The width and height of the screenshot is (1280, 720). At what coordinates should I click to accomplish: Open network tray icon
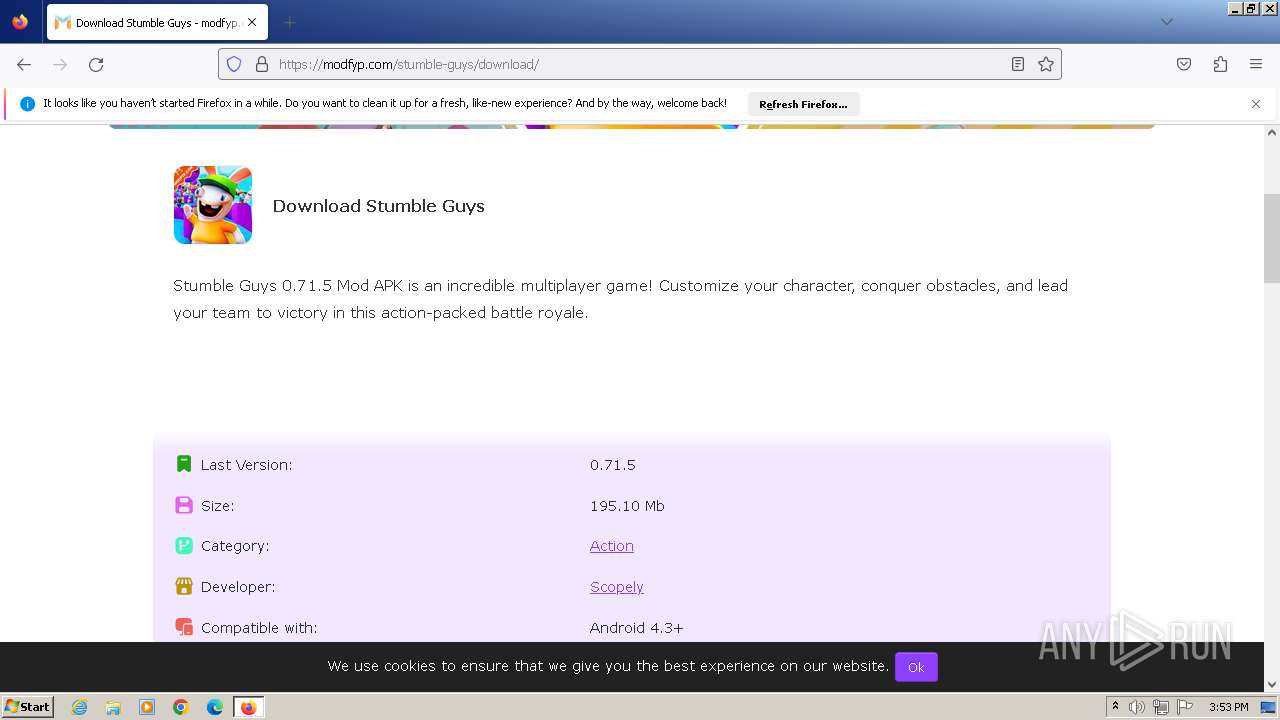click(1160, 707)
